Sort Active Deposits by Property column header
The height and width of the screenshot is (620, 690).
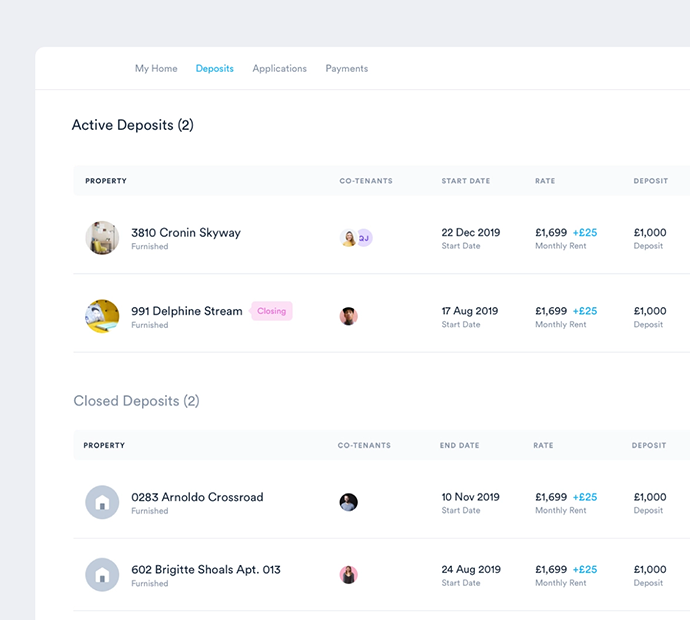point(106,181)
